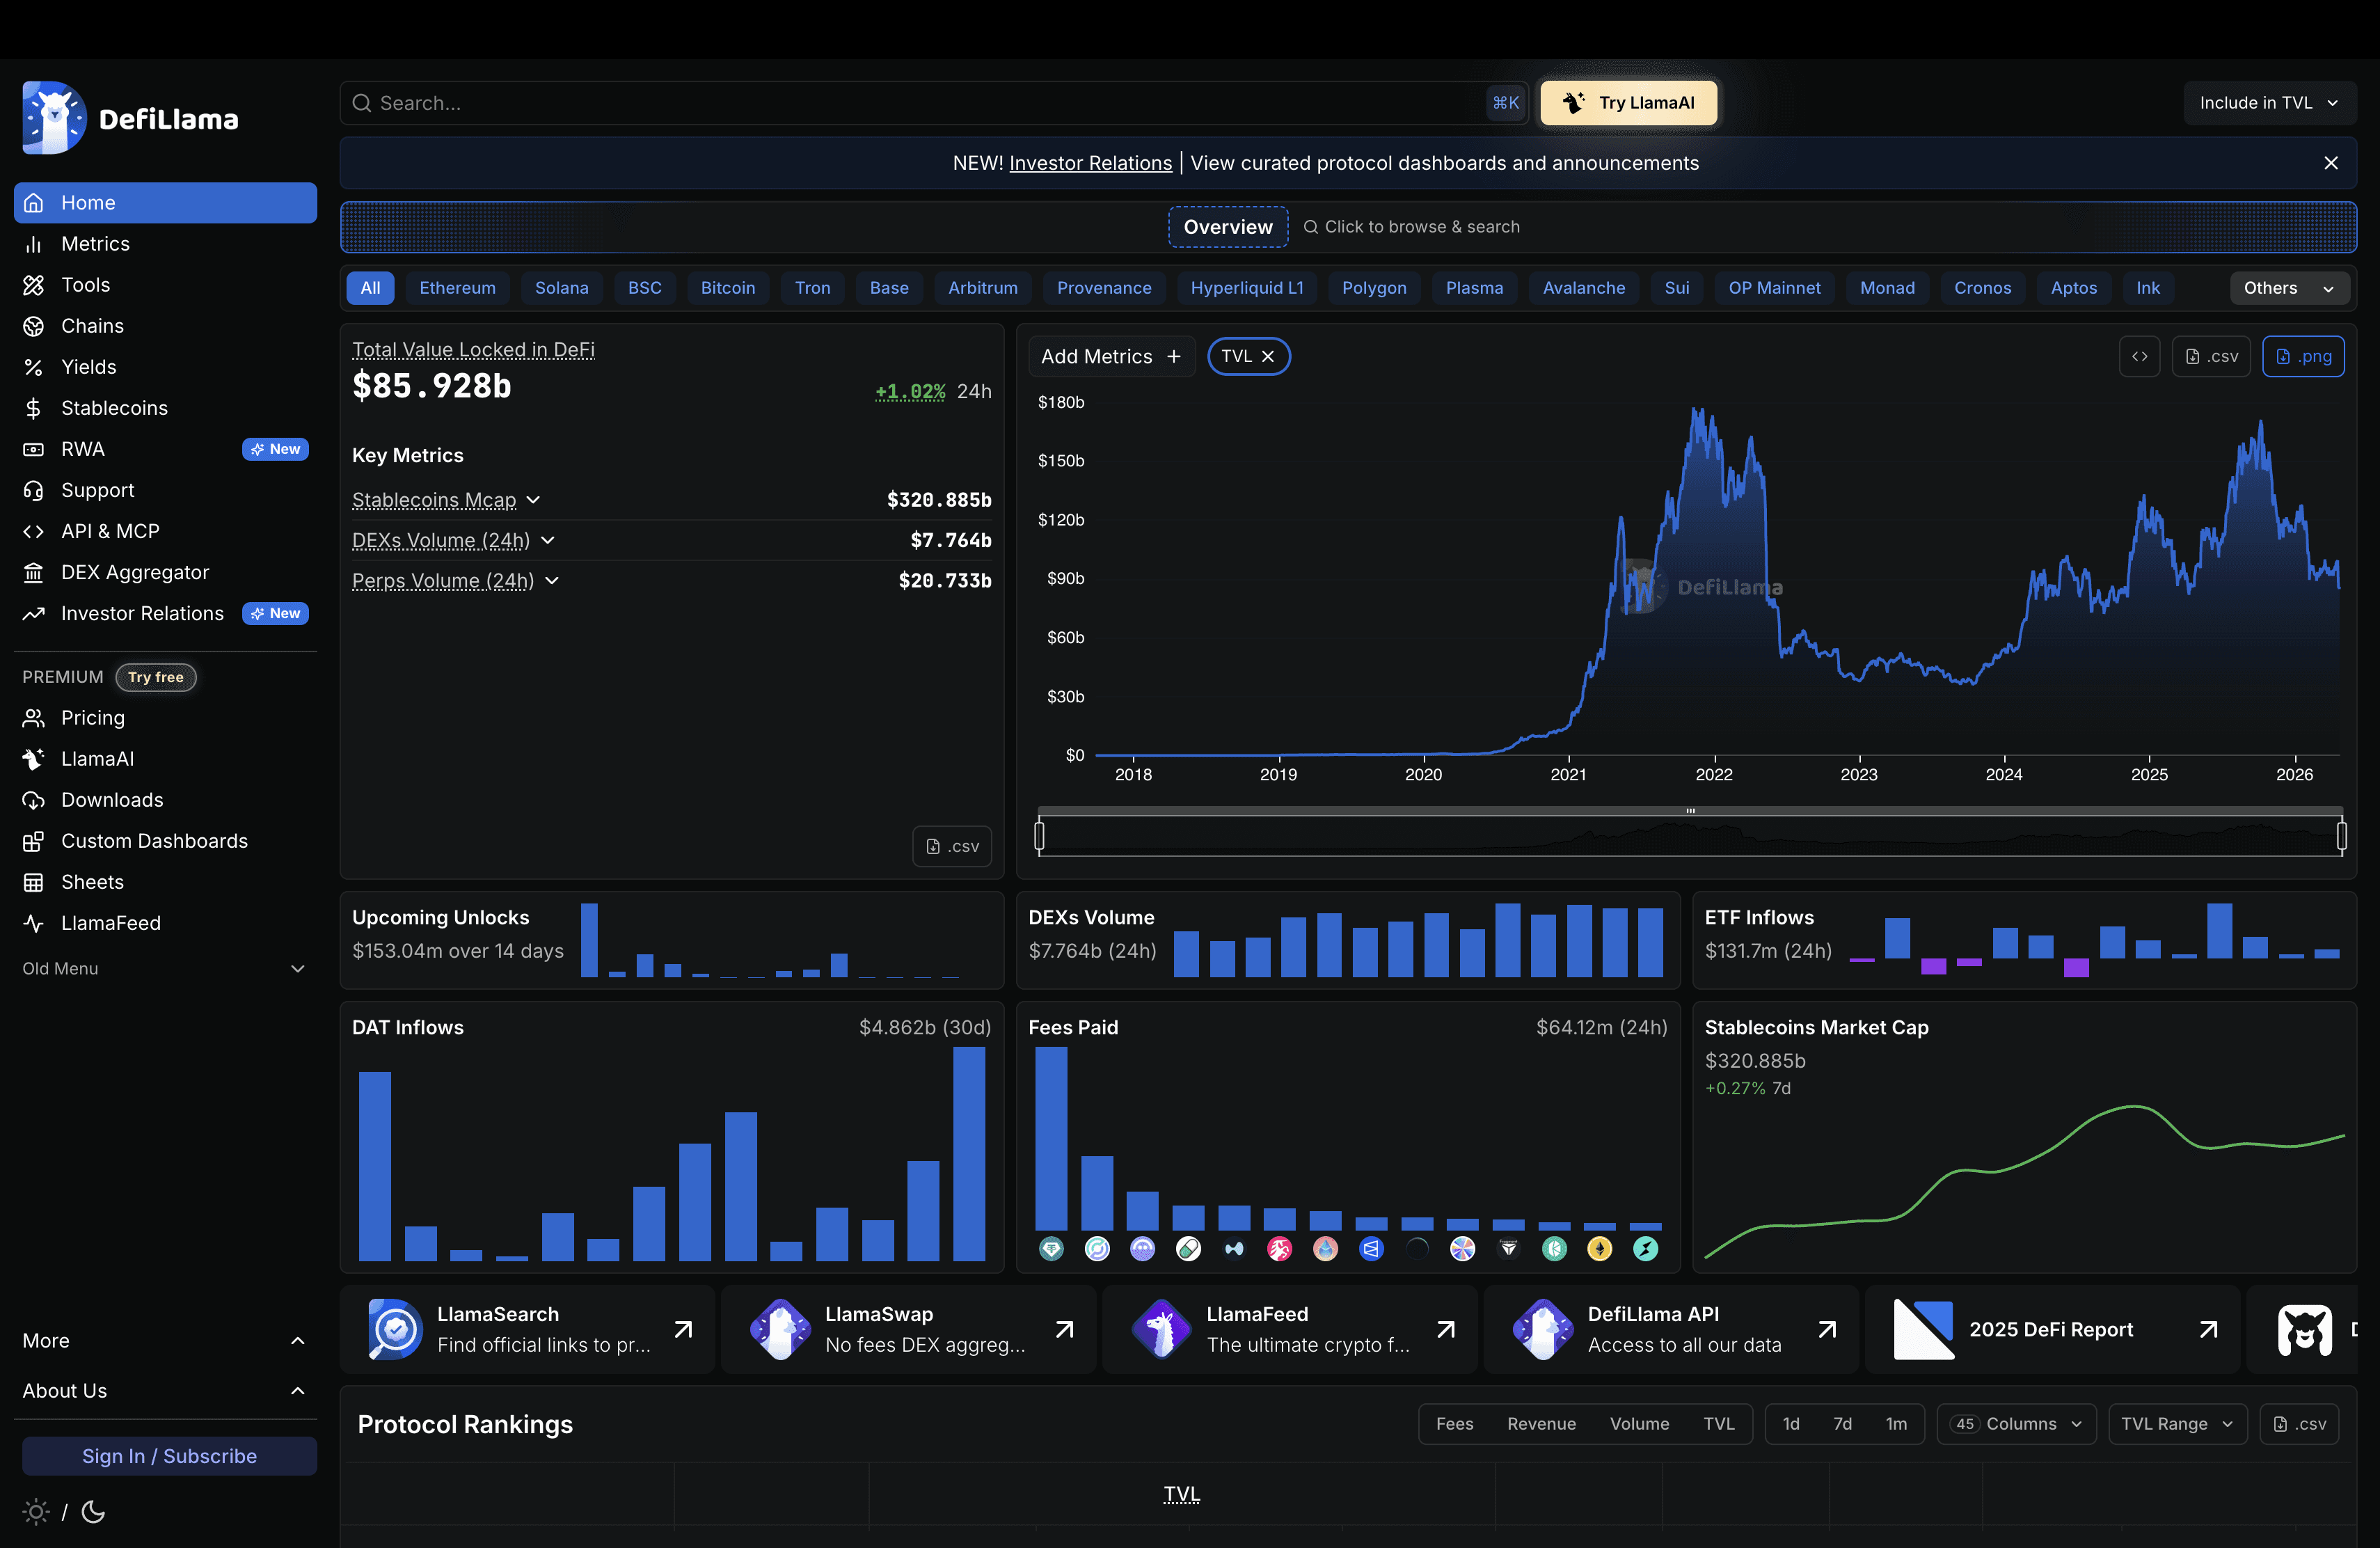
Task: Open LlamaFeed sidebar item
Action: coord(165,923)
